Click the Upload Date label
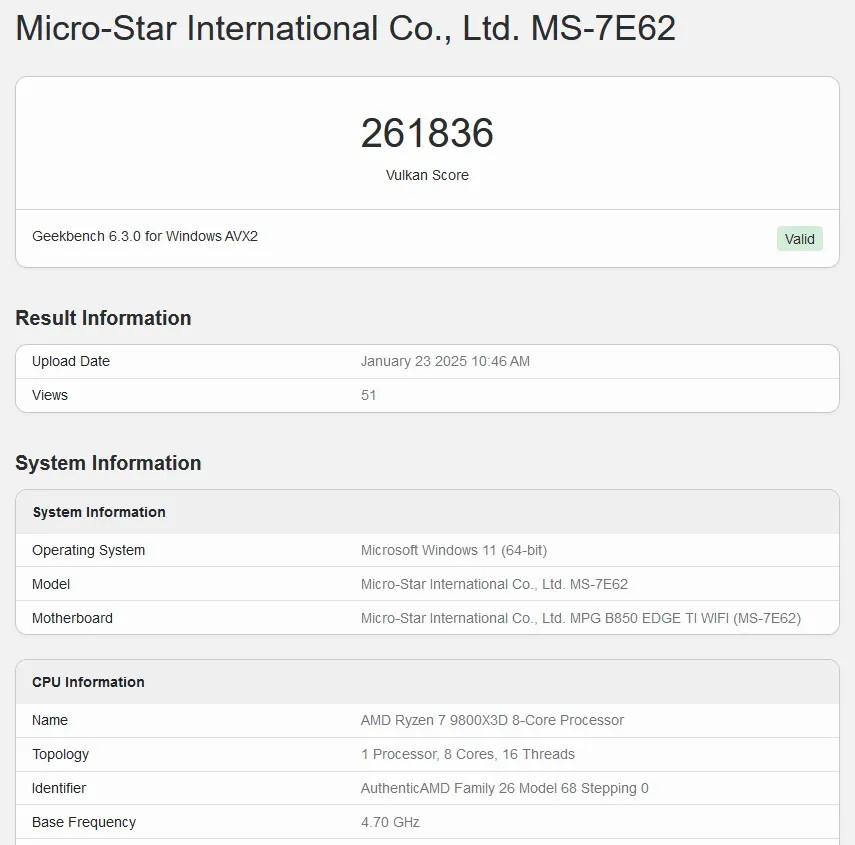Screen dimensions: 855x845 (x=71, y=361)
